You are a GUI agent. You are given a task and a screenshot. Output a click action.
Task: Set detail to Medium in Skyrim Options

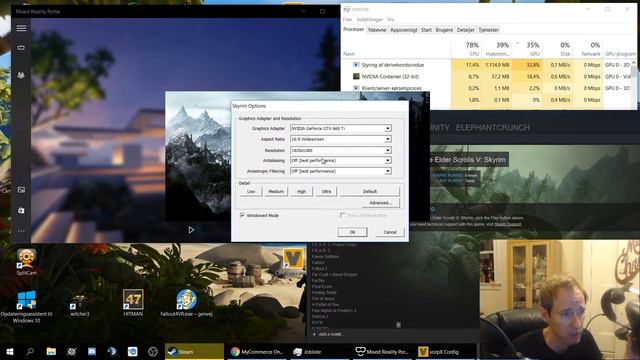click(x=276, y=191)
